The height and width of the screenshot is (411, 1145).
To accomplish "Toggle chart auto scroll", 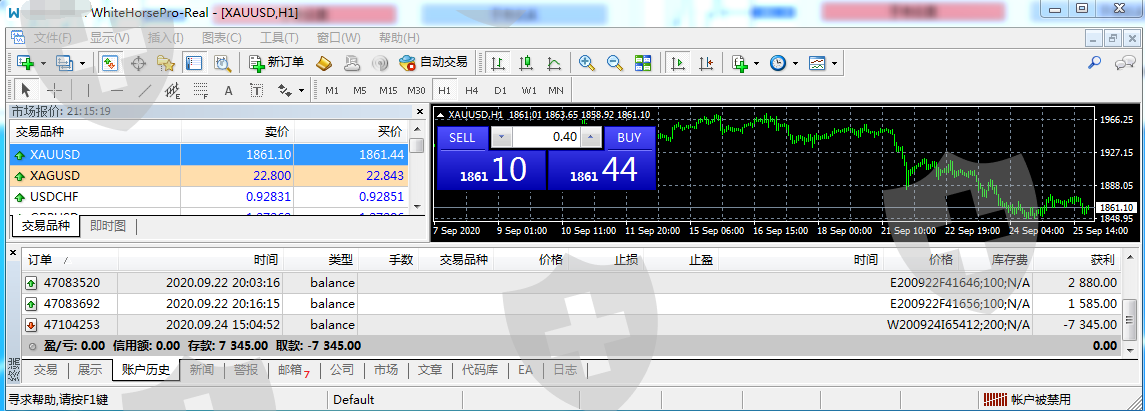I will tap(679, 62).
